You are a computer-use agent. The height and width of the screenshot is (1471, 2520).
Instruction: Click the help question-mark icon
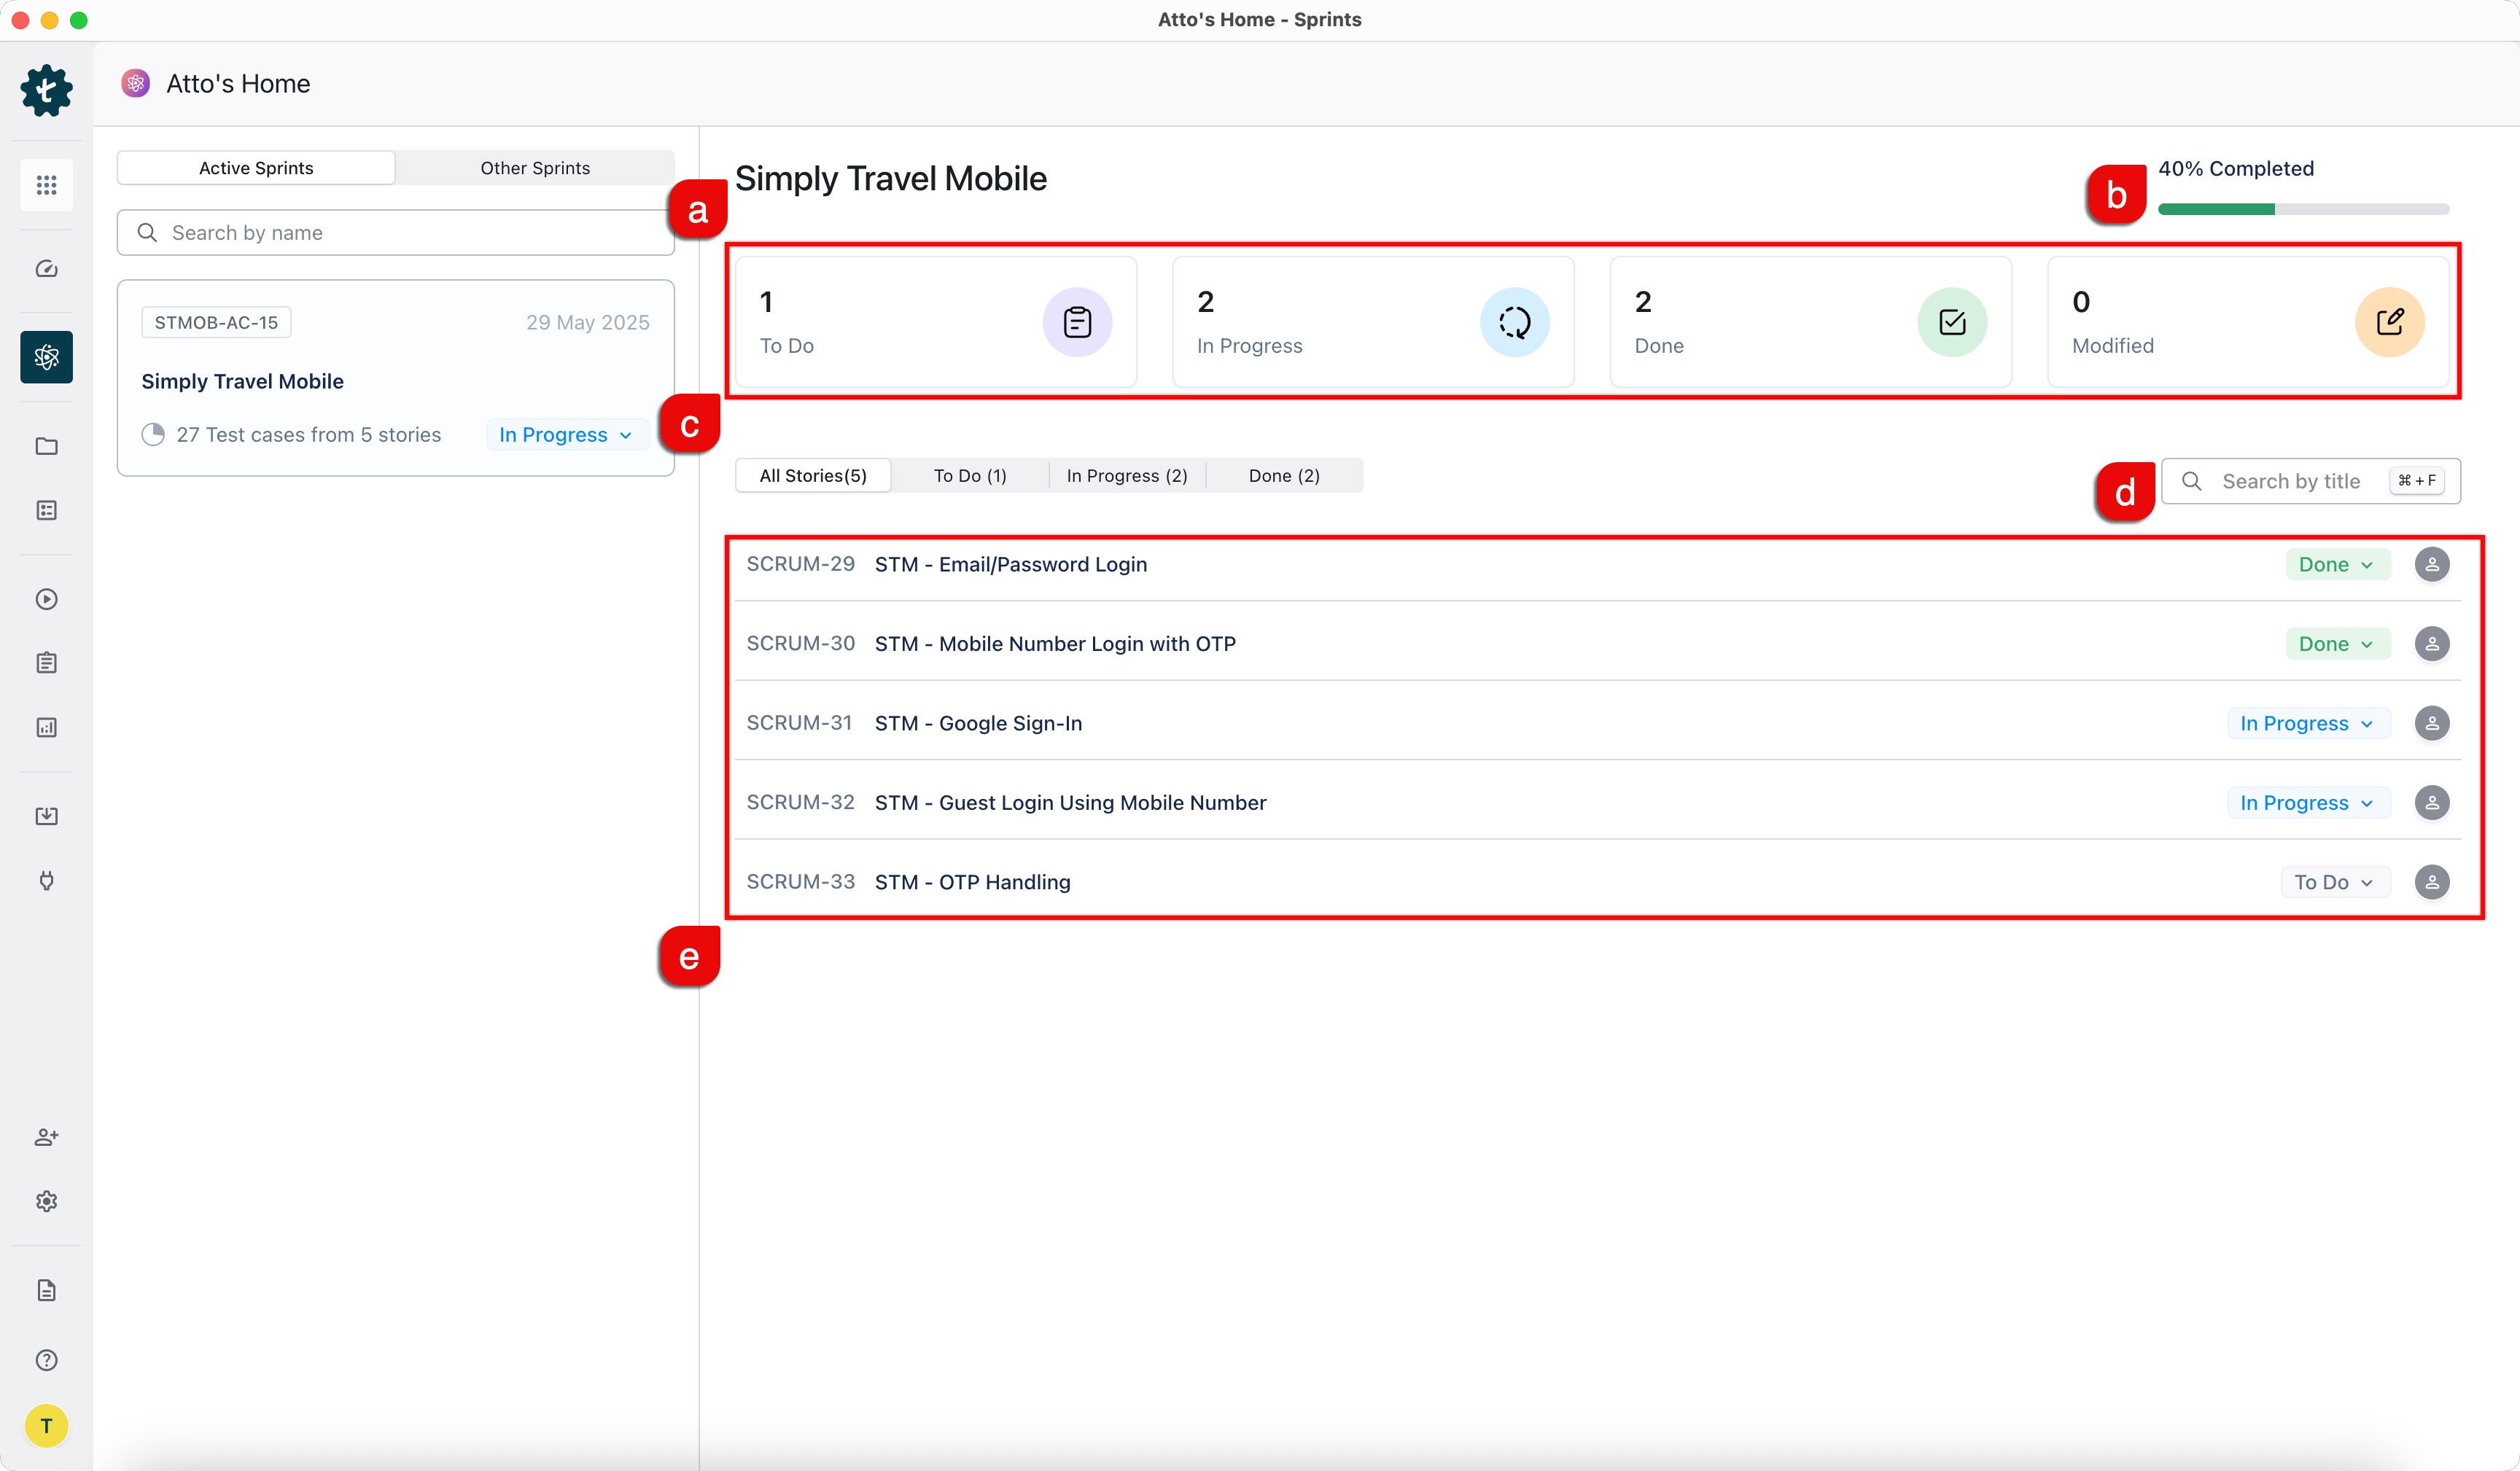pyautogui.click(x=46, y=1360)
